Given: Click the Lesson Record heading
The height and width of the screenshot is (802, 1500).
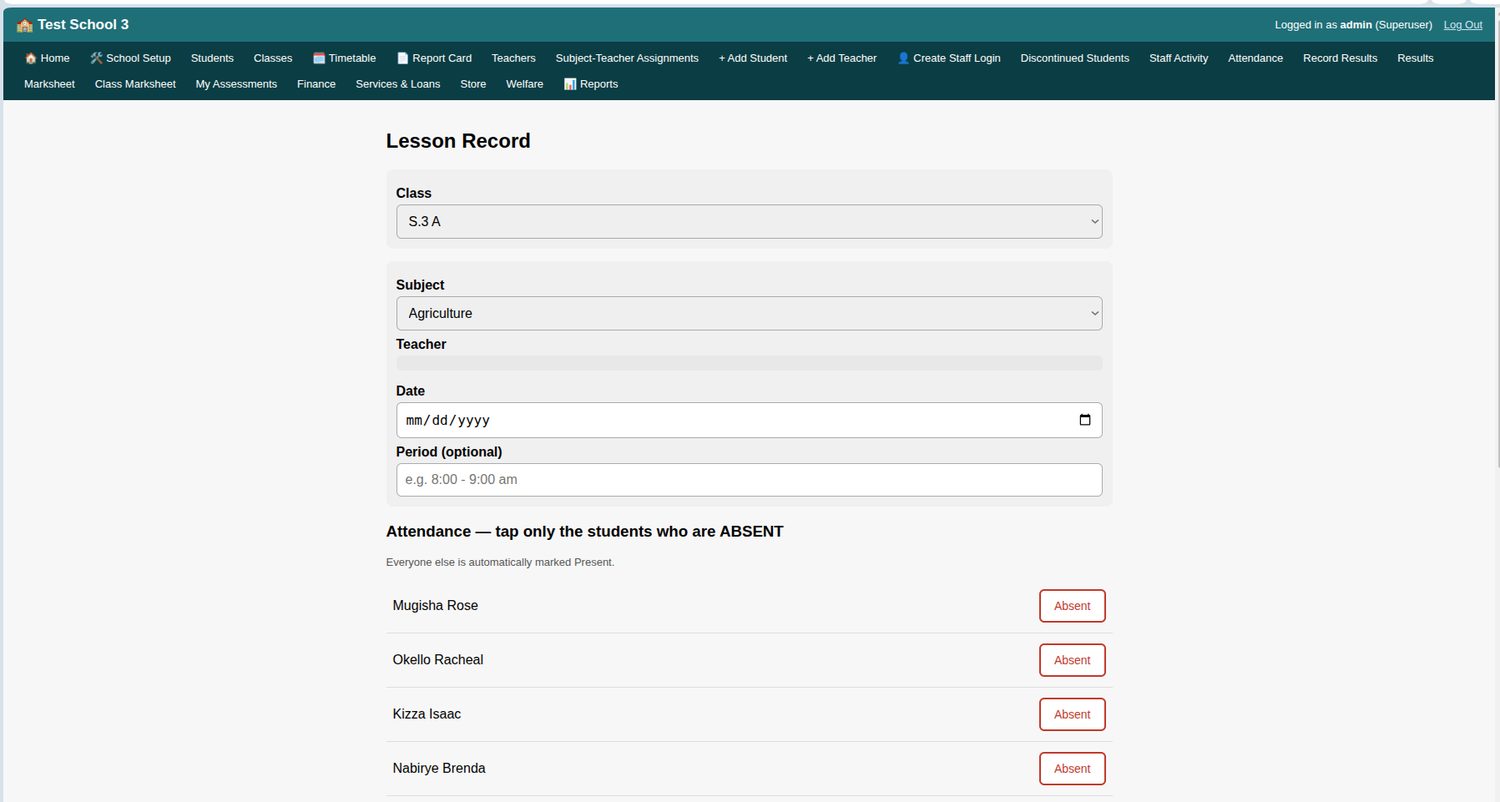Looking at the screenshot, I should click(x=458, y=141).
